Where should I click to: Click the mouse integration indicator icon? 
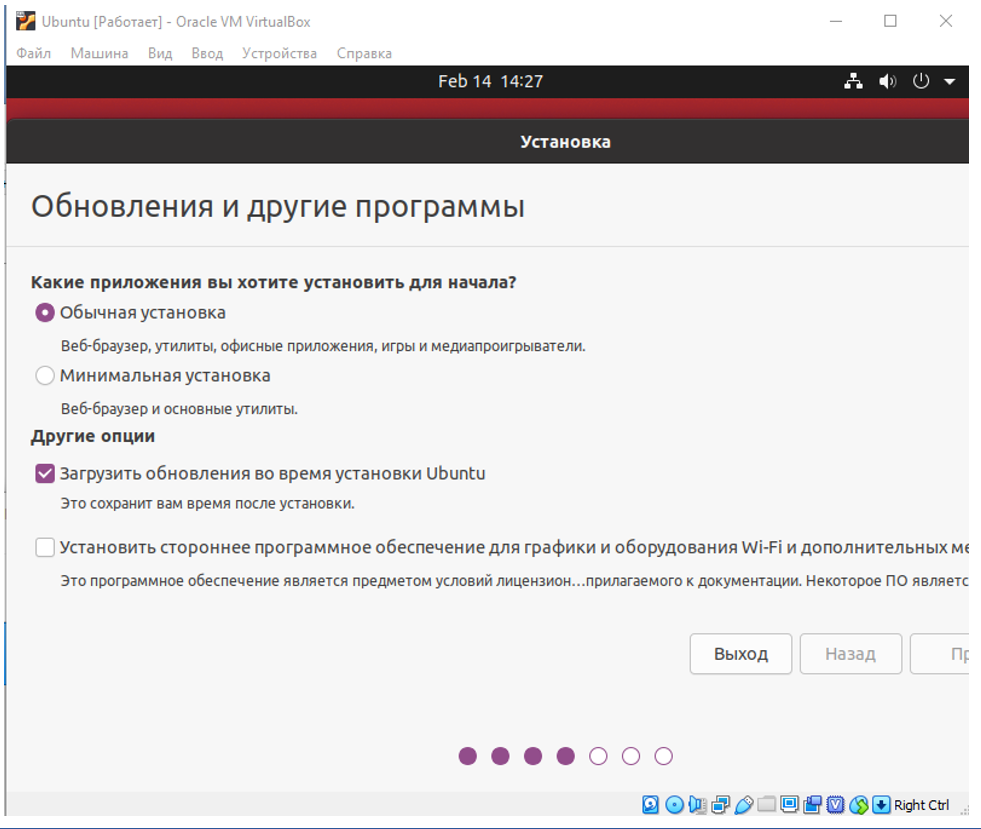tap(858, 805)
